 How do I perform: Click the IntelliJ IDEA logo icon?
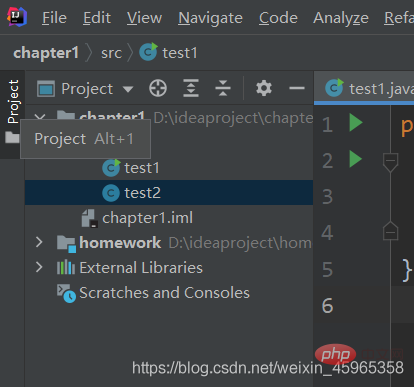(x=17, y=17)
